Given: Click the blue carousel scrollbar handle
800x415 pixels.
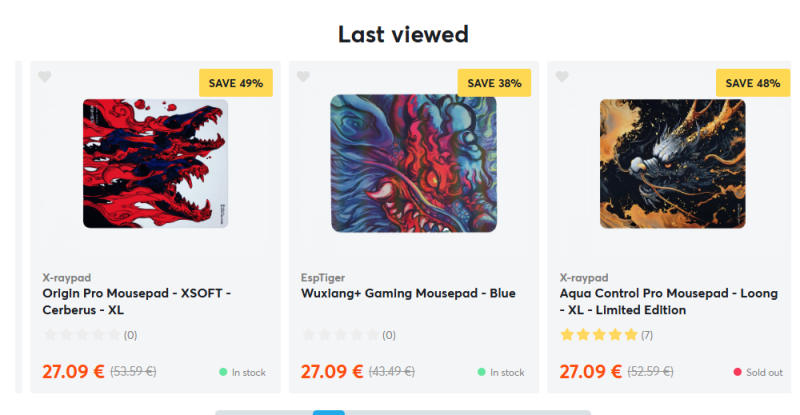Looking at the screenshot, I should (329, 412).
